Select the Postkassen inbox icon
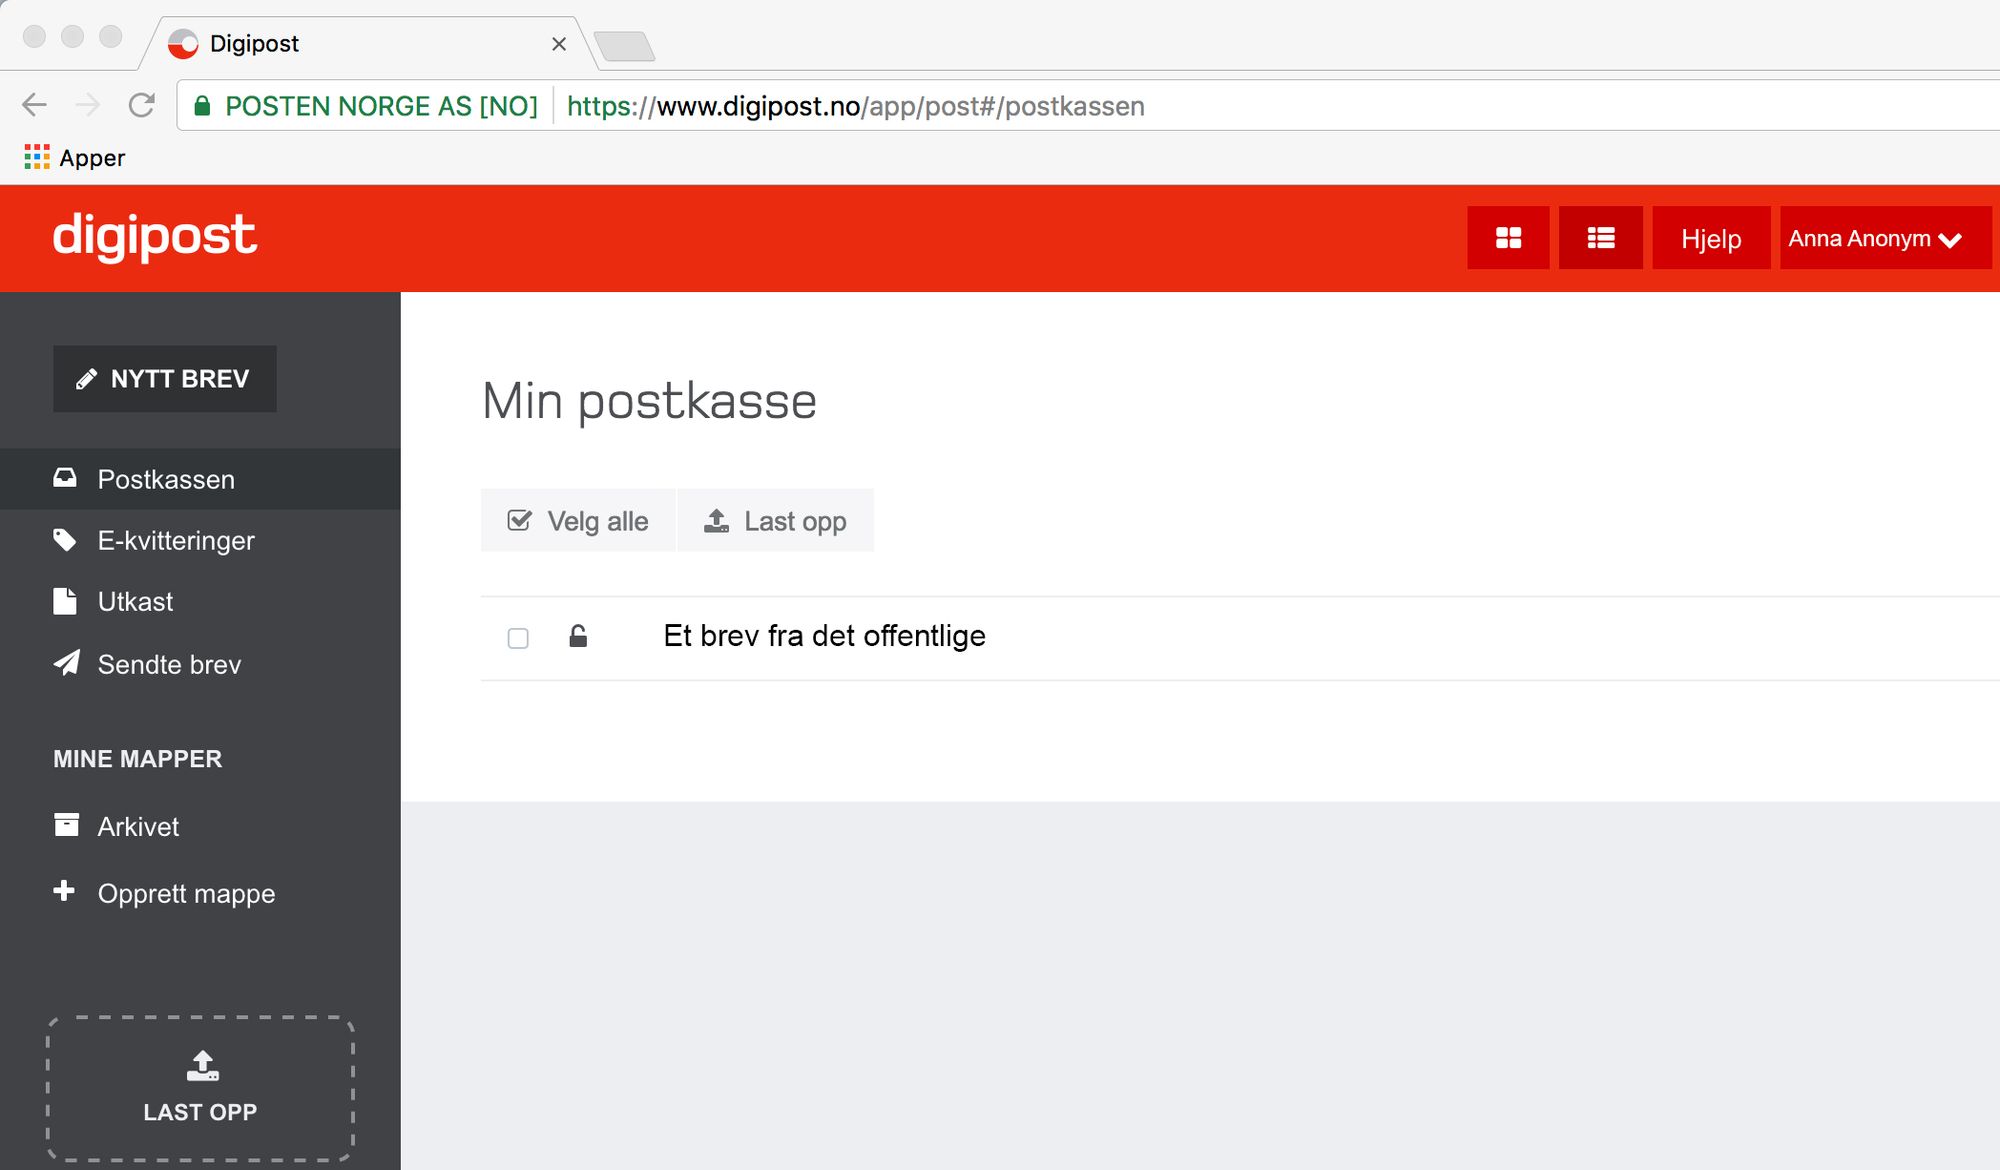The width and height of the screenshot is (2000, 1170). click(65, 478)
